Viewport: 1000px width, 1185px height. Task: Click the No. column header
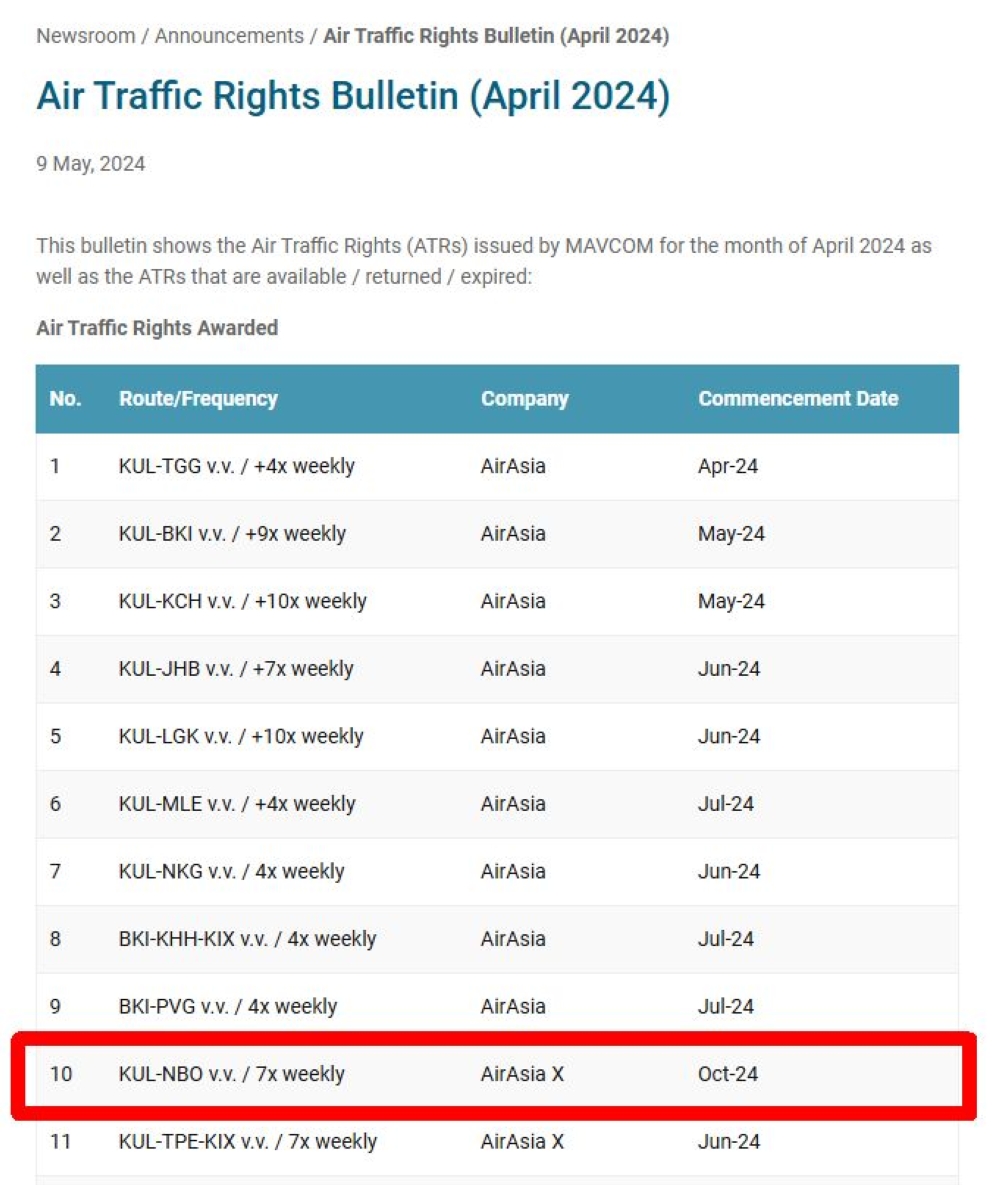[65, 398]
